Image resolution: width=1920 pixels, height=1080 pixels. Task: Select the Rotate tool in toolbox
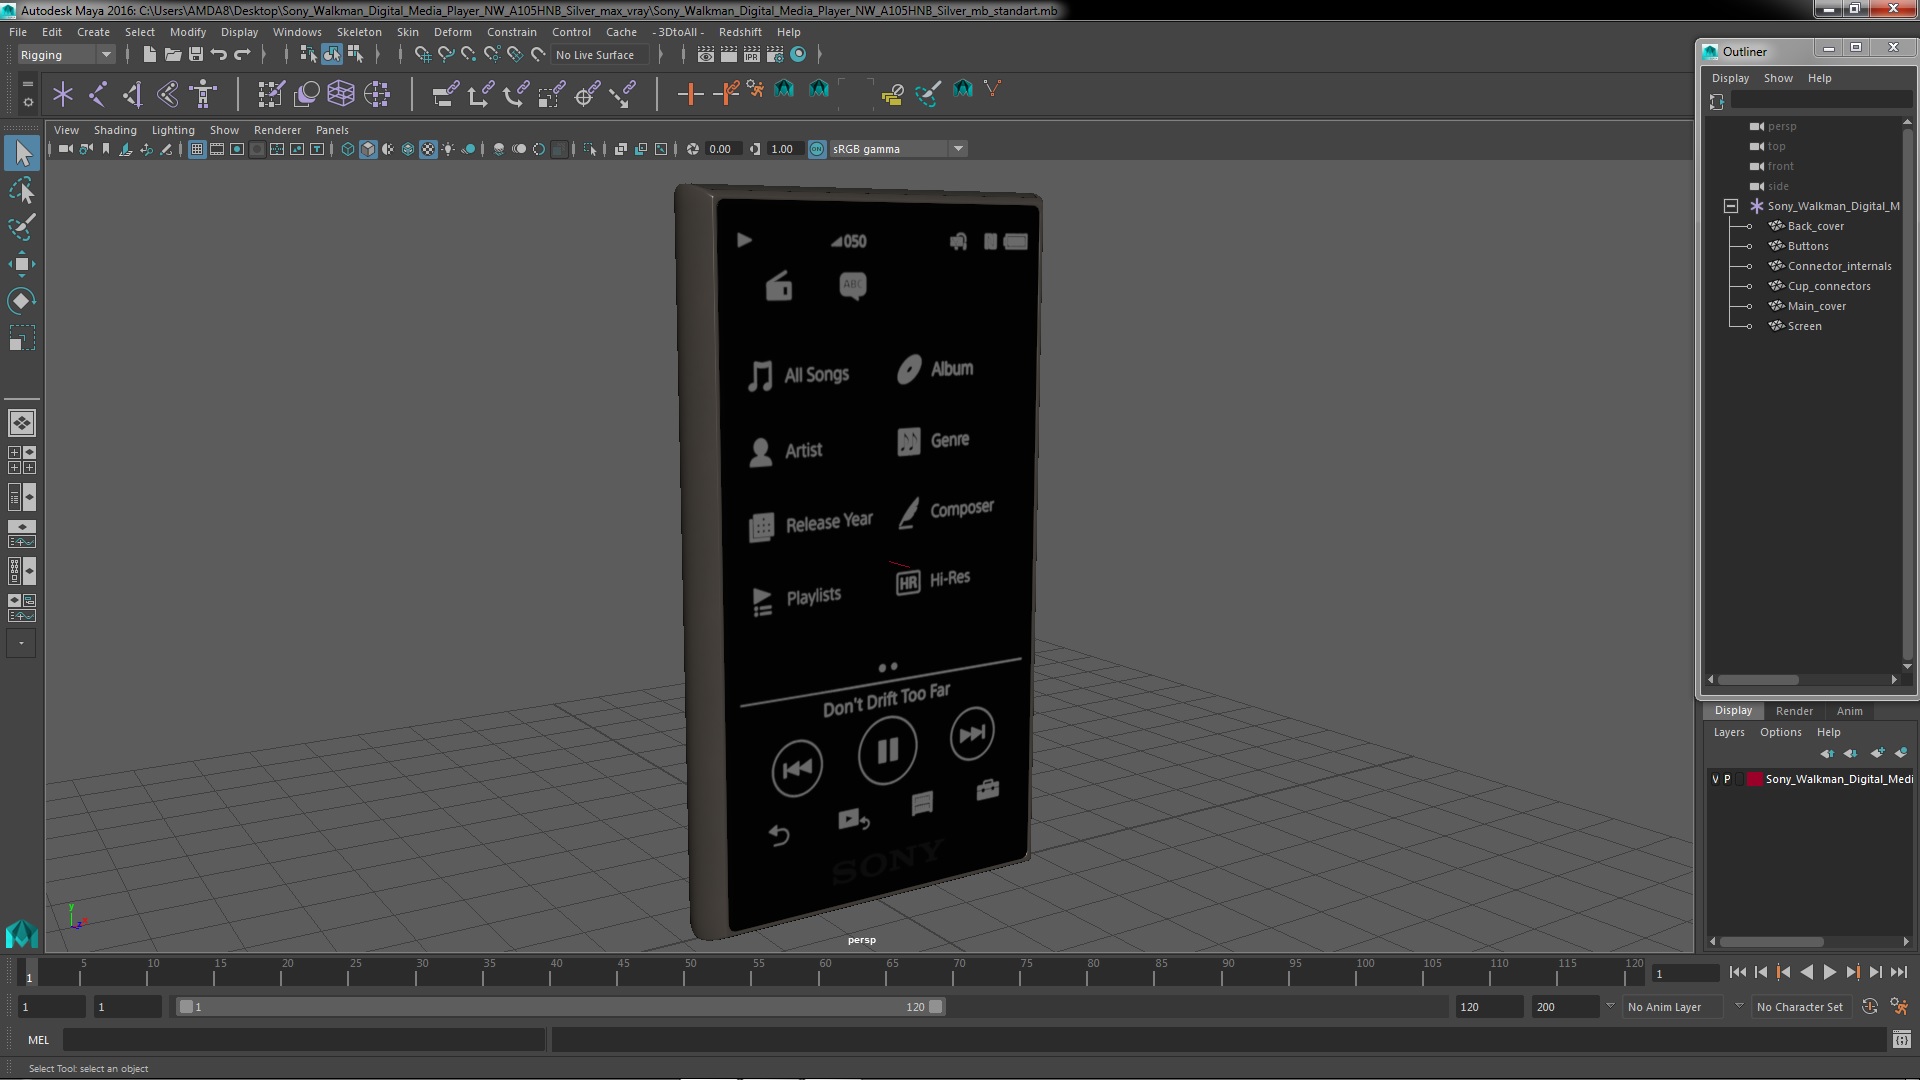(21, 301)
